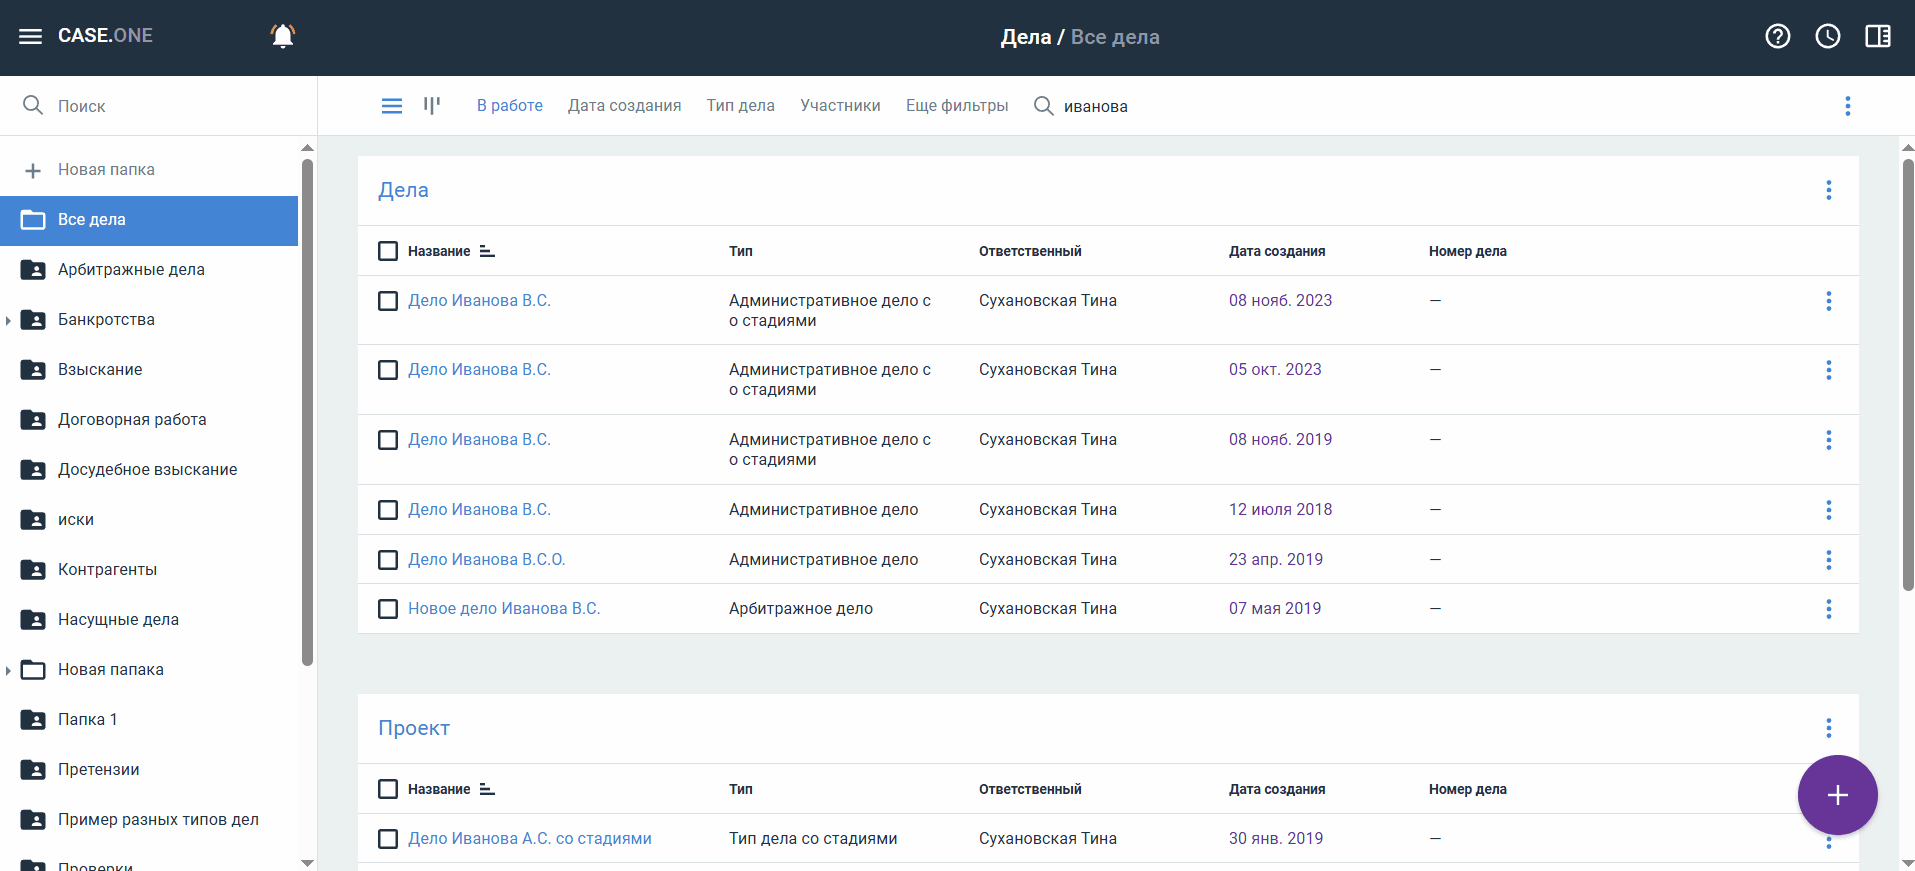Image resolution: width=1915 pixels, height=871 pixels.
Task: Check the Новое дело Иванова В.С. row
Action: pyautogui.click(x=388, y=609)
